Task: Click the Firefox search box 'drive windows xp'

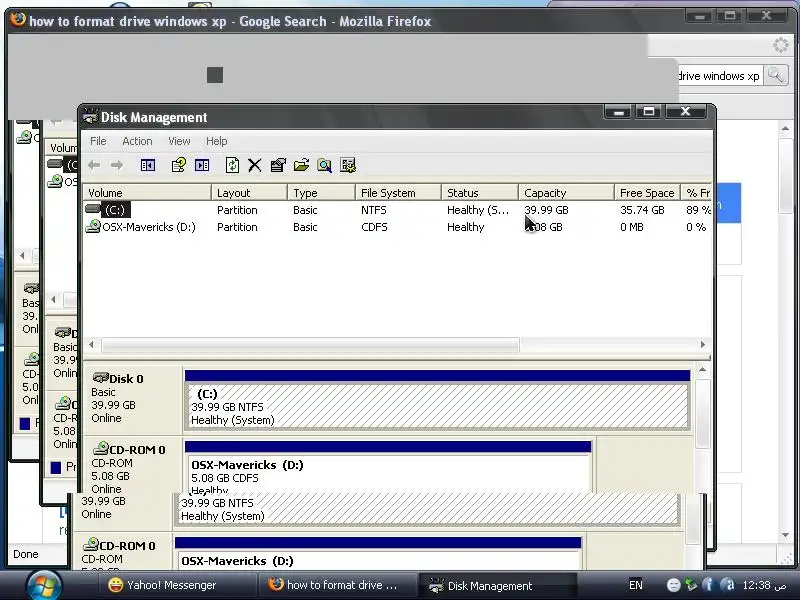Action: tap(720, 76)
